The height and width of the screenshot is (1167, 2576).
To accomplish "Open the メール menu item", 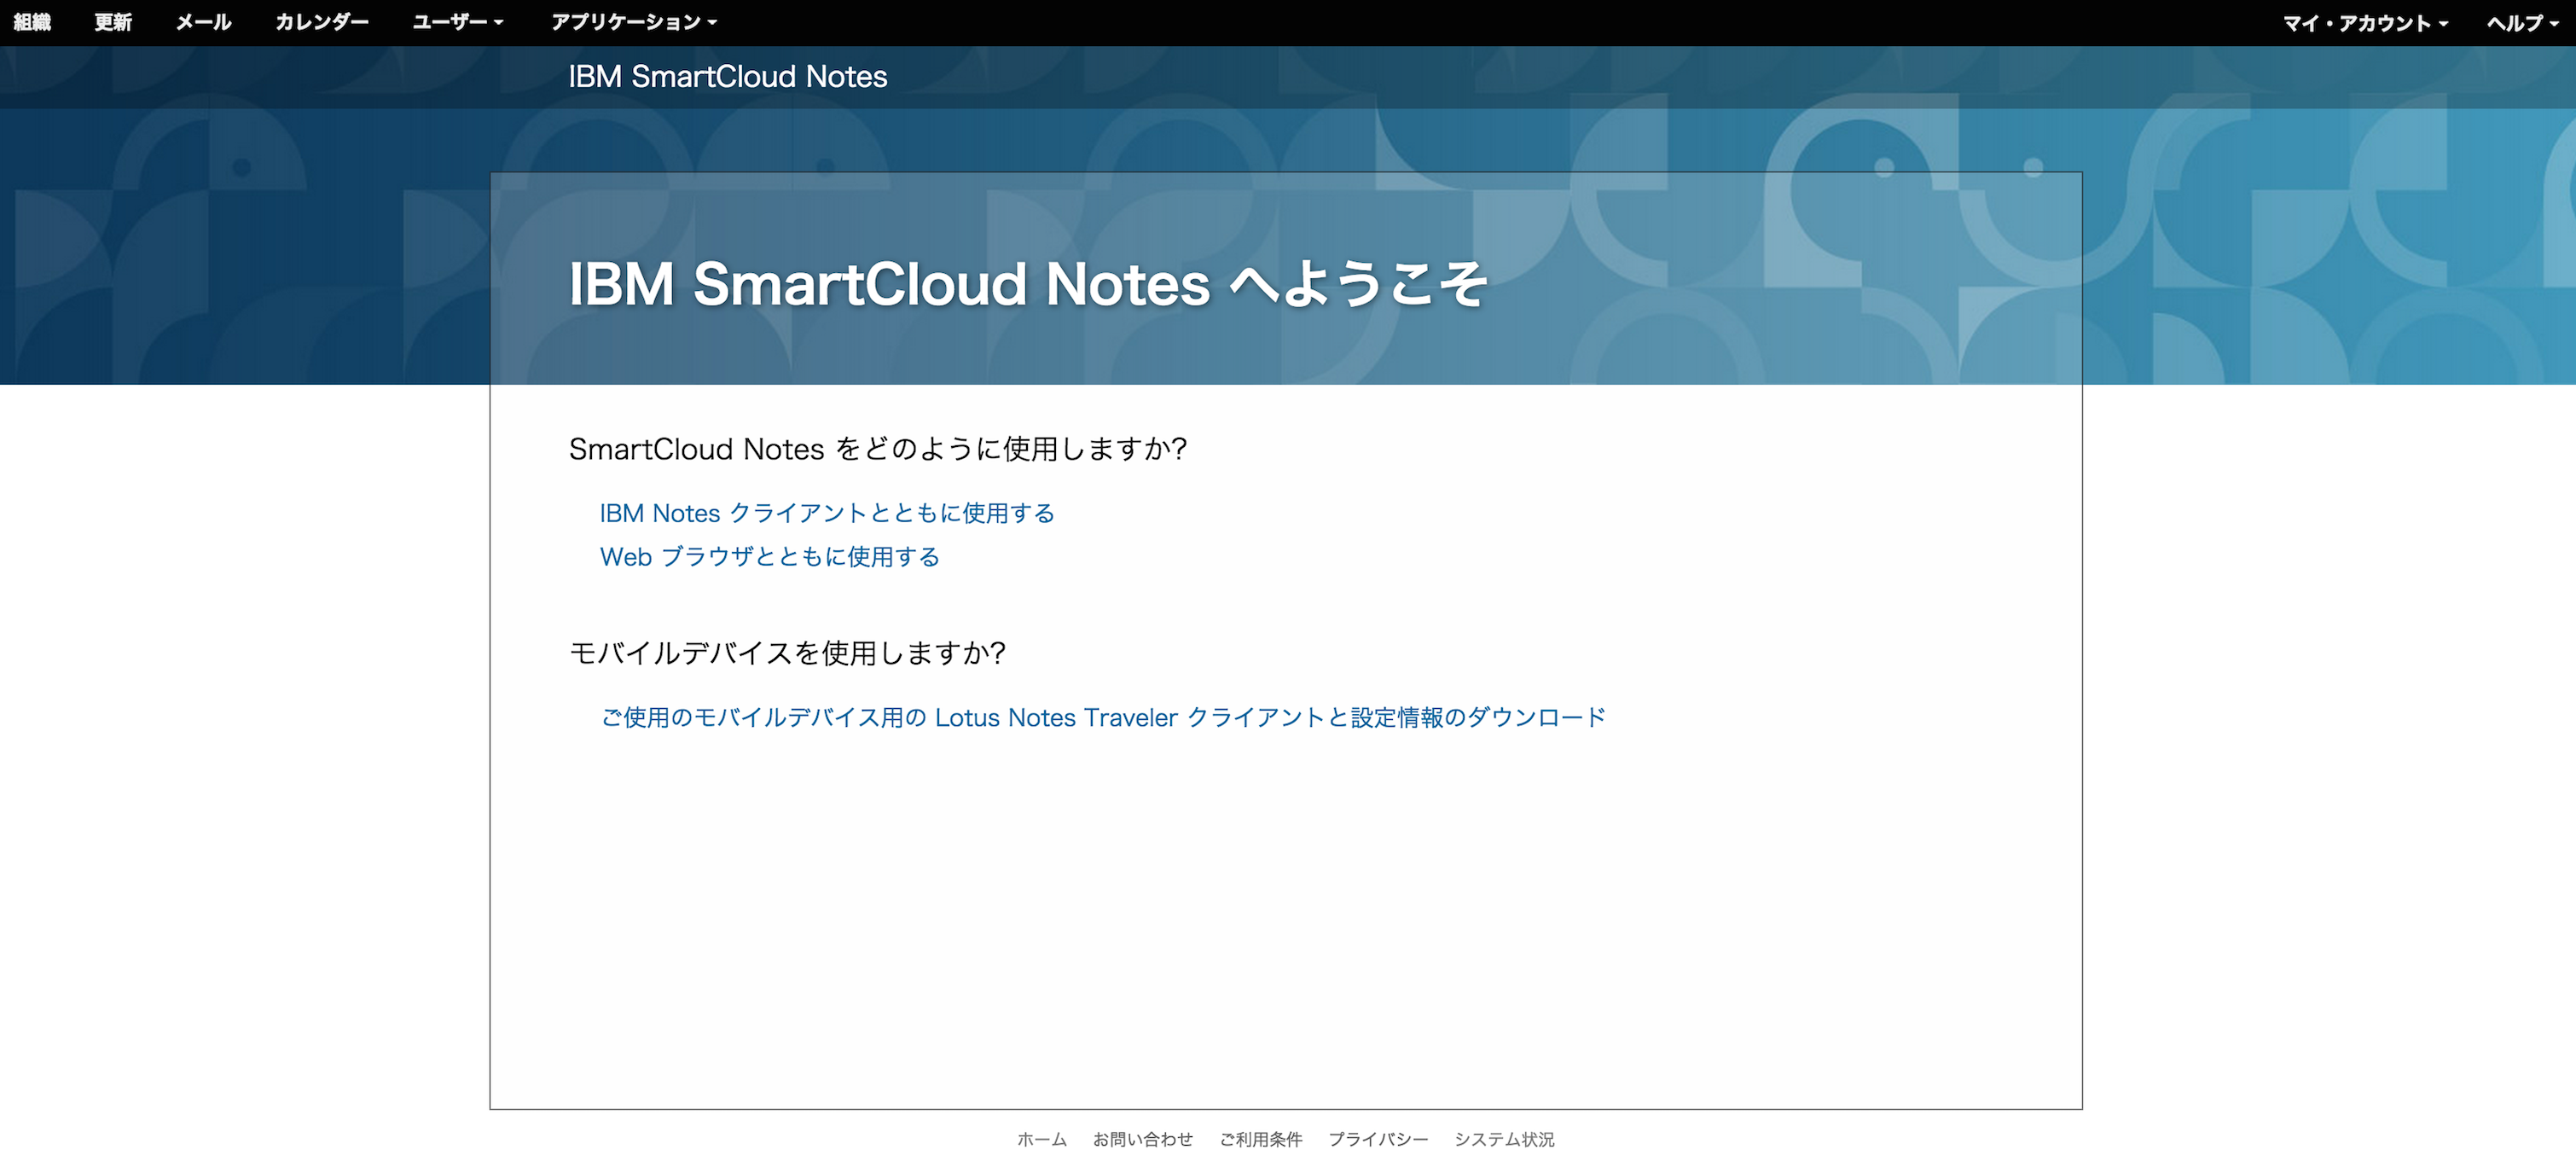I will coord(204,22).
